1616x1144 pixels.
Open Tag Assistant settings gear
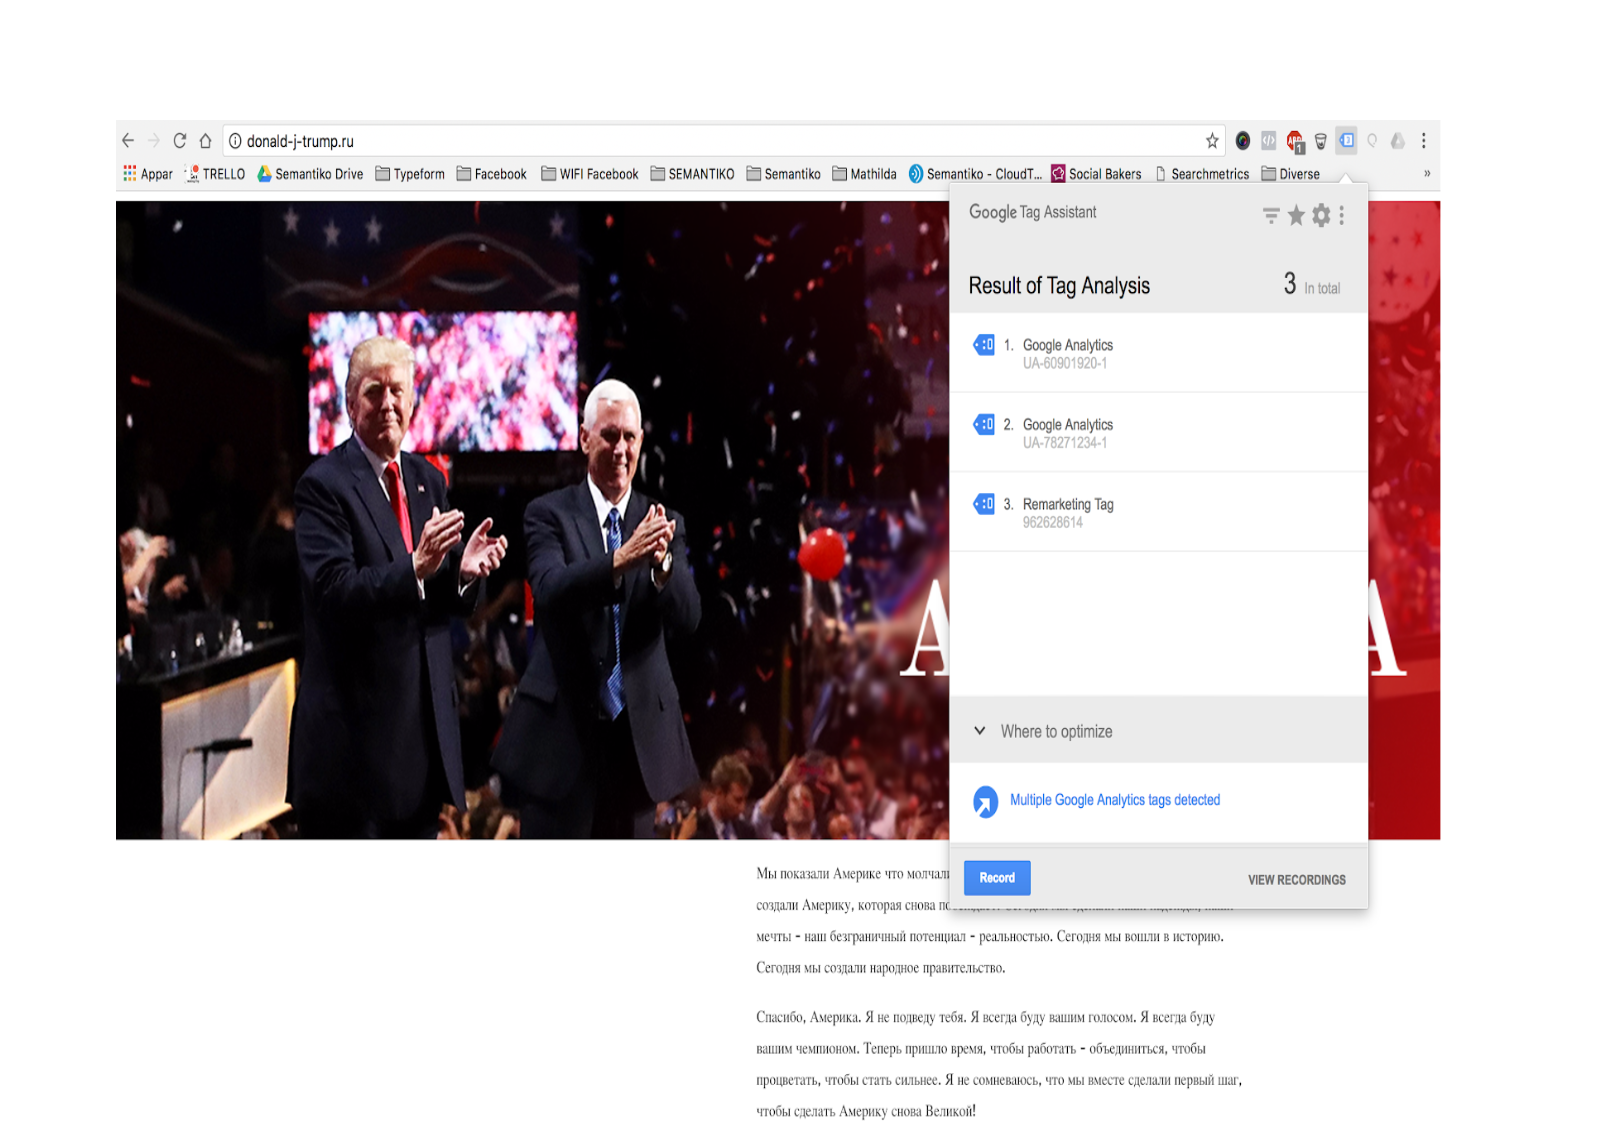(x=1321, y=215)
